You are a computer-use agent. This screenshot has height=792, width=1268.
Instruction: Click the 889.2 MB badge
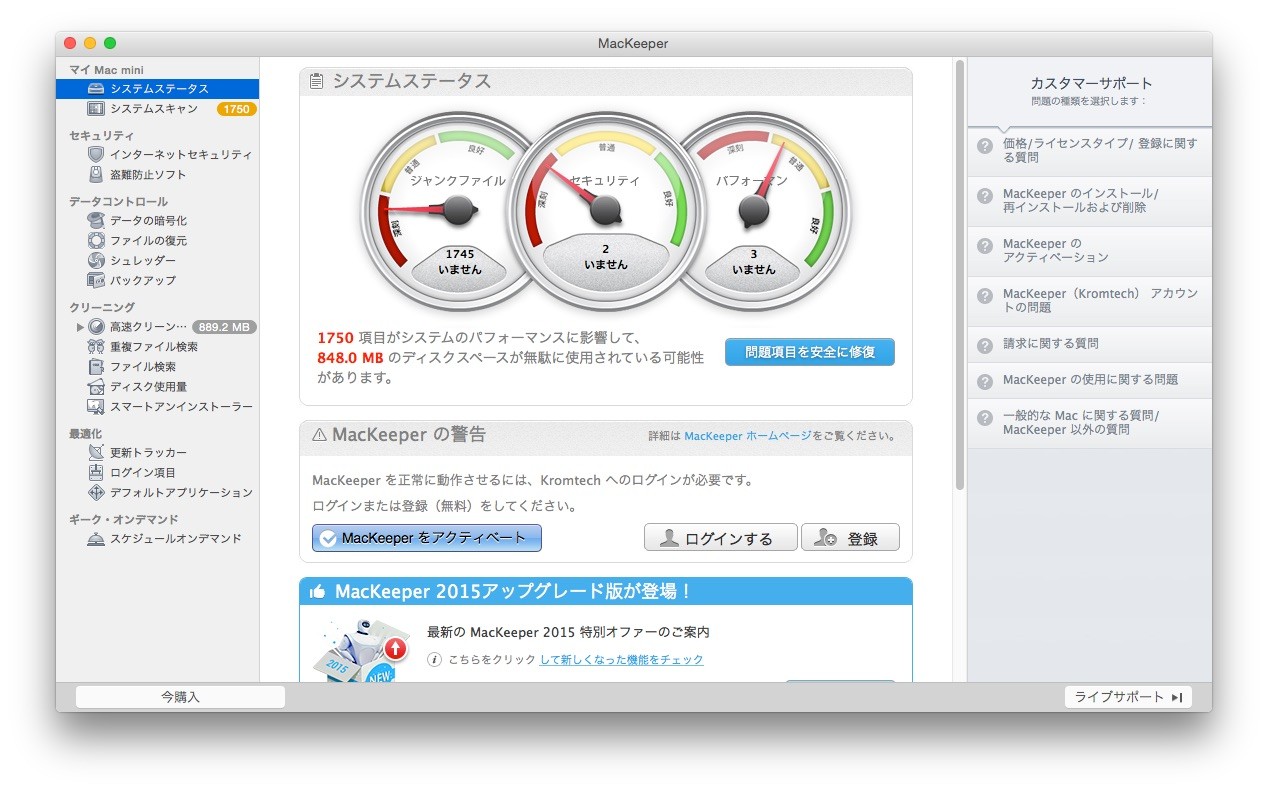tap(225, 327)
